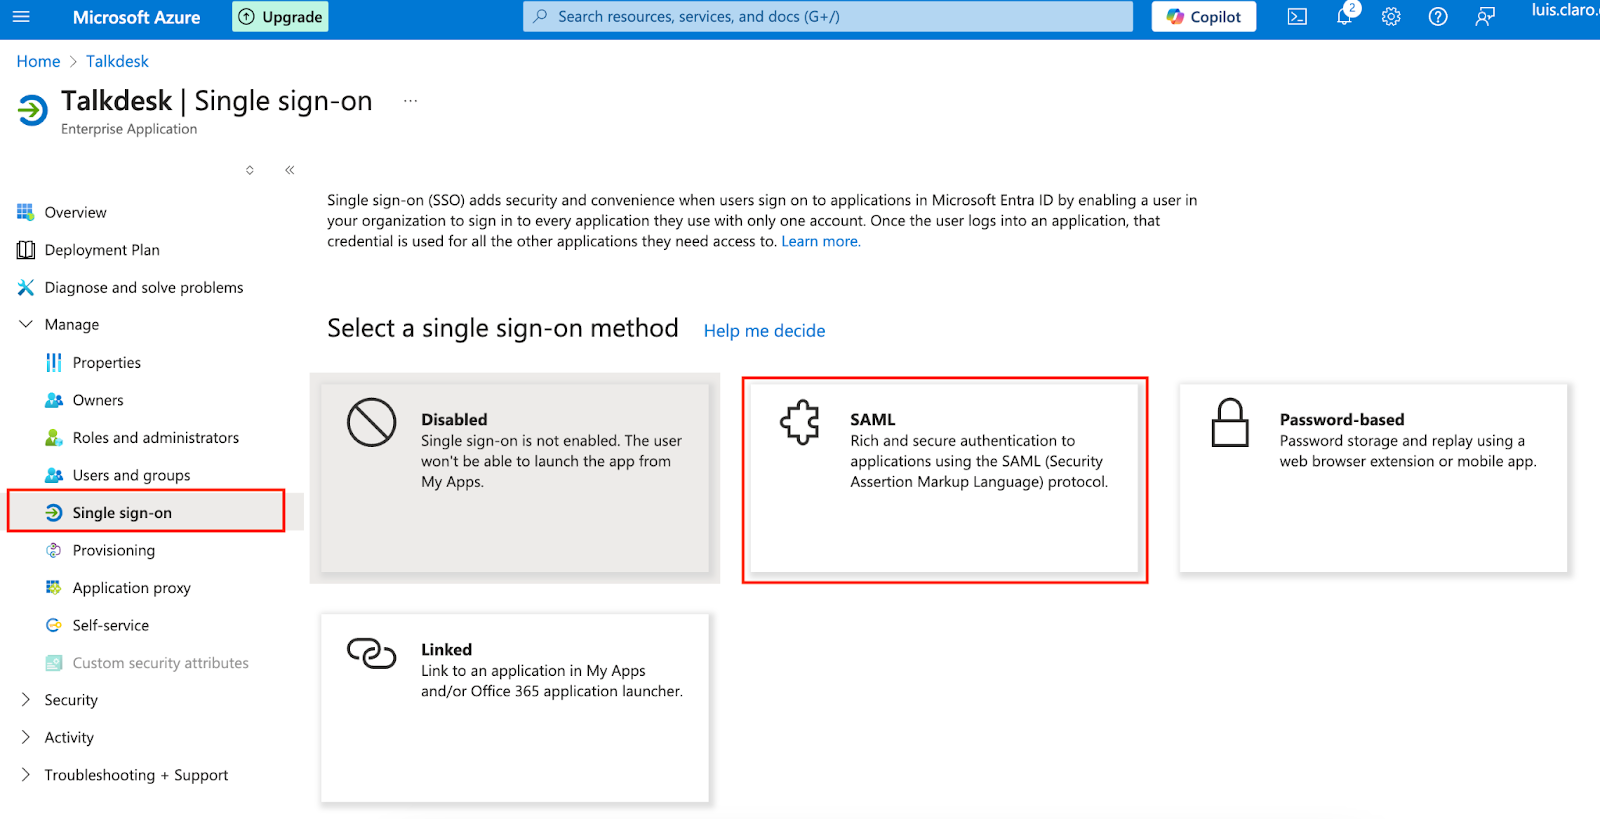The width and height of the screenshot is (1600, 819).
Task: Click the Diagnose wrench icon
Action: point(25,287)
